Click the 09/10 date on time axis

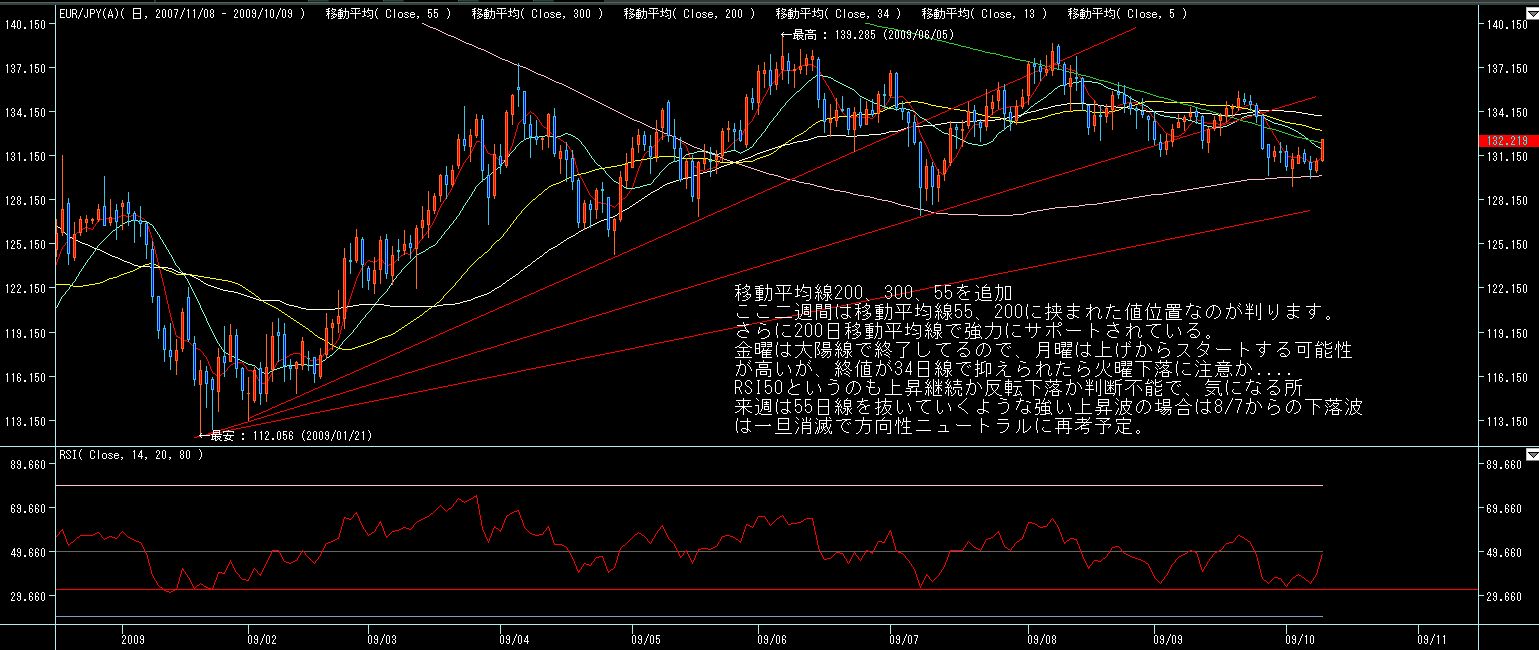(x=1300, y=637)
